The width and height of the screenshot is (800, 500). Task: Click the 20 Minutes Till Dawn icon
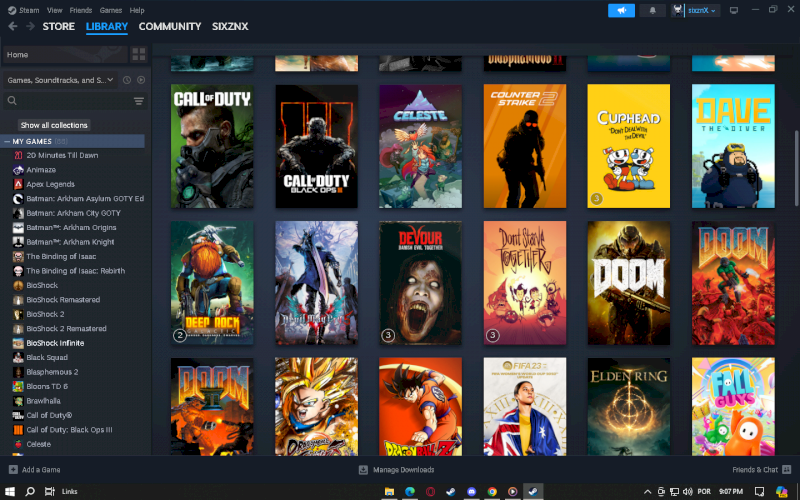click(x=18, y=156)
